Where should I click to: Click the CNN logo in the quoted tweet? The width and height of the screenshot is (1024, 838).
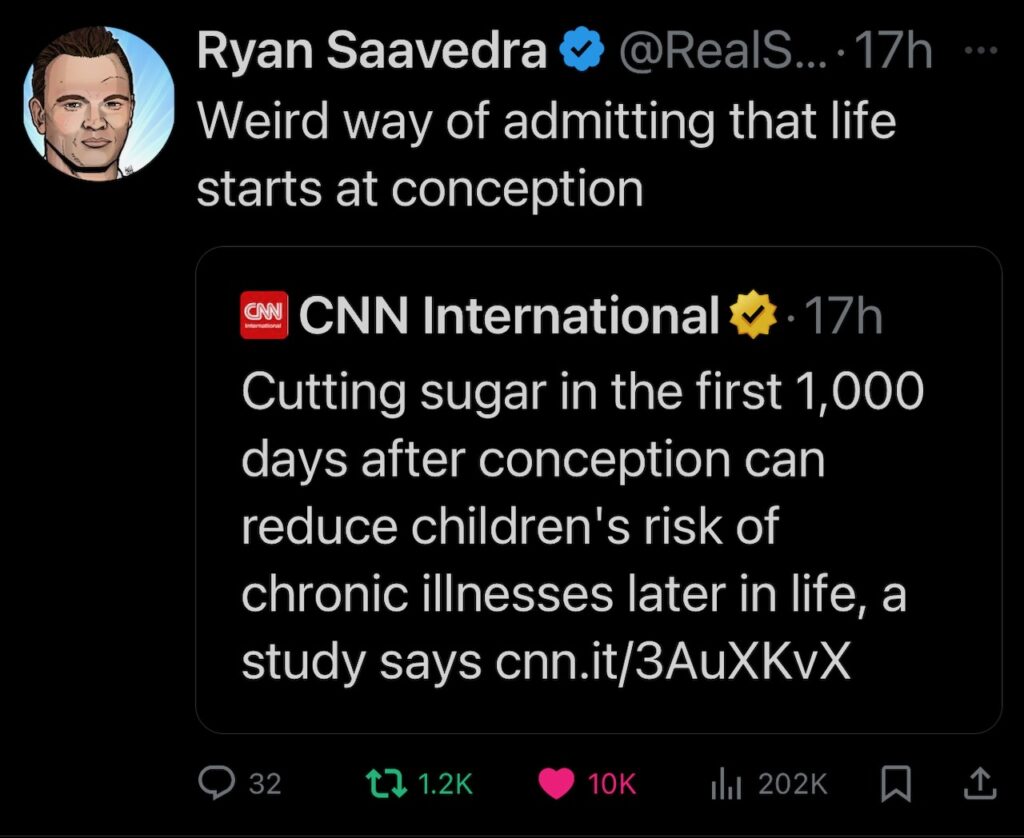click(x=265, y=316)
